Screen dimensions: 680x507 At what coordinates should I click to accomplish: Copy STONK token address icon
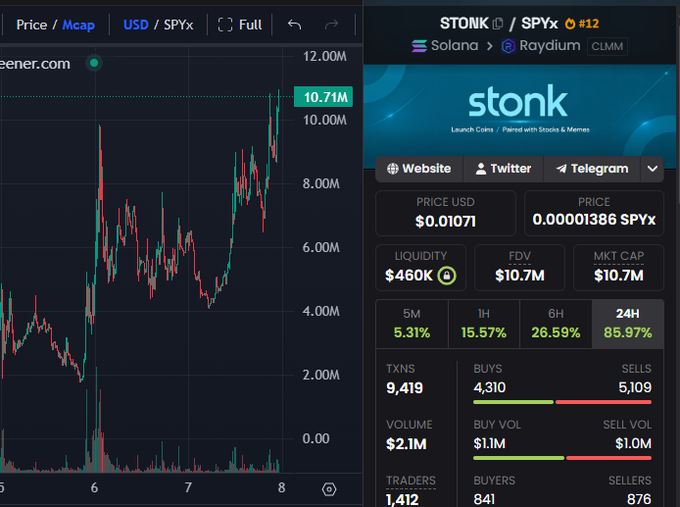498,24
